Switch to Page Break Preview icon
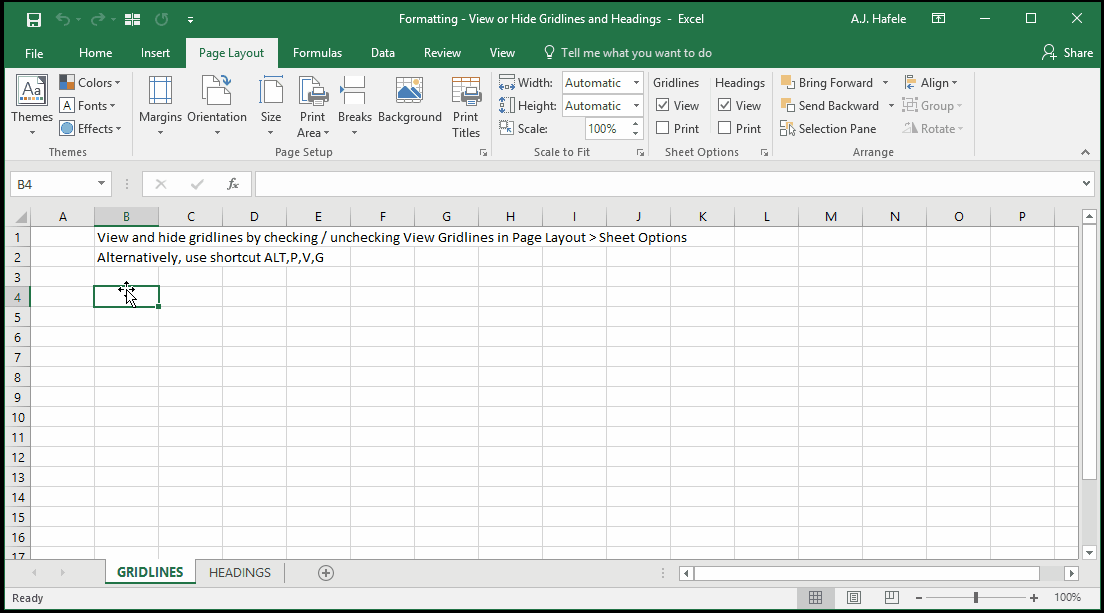The height and width of the screenshot is (613, 1104). [891, 598]
